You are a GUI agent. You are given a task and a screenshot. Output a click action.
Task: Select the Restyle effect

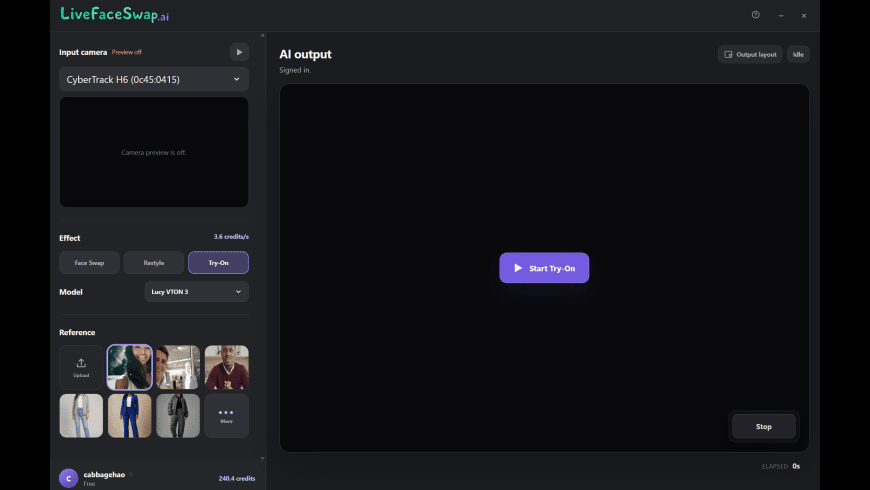[154, 262]
